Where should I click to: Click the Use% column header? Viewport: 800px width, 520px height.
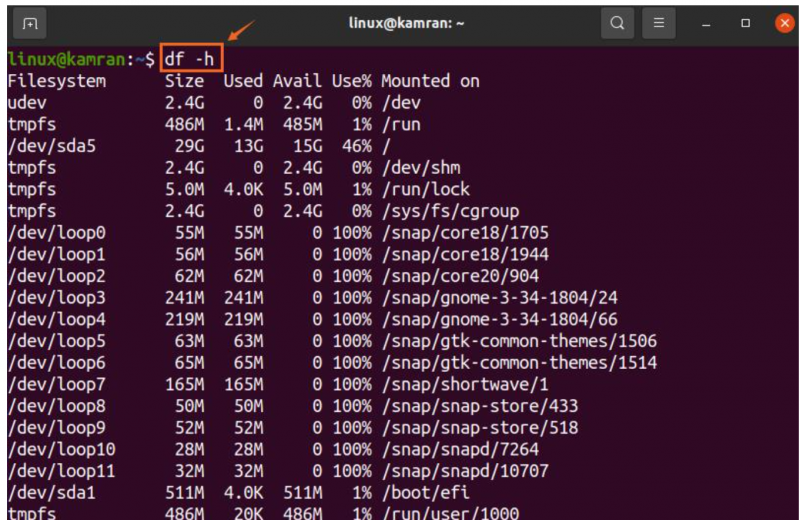[352, 81]
